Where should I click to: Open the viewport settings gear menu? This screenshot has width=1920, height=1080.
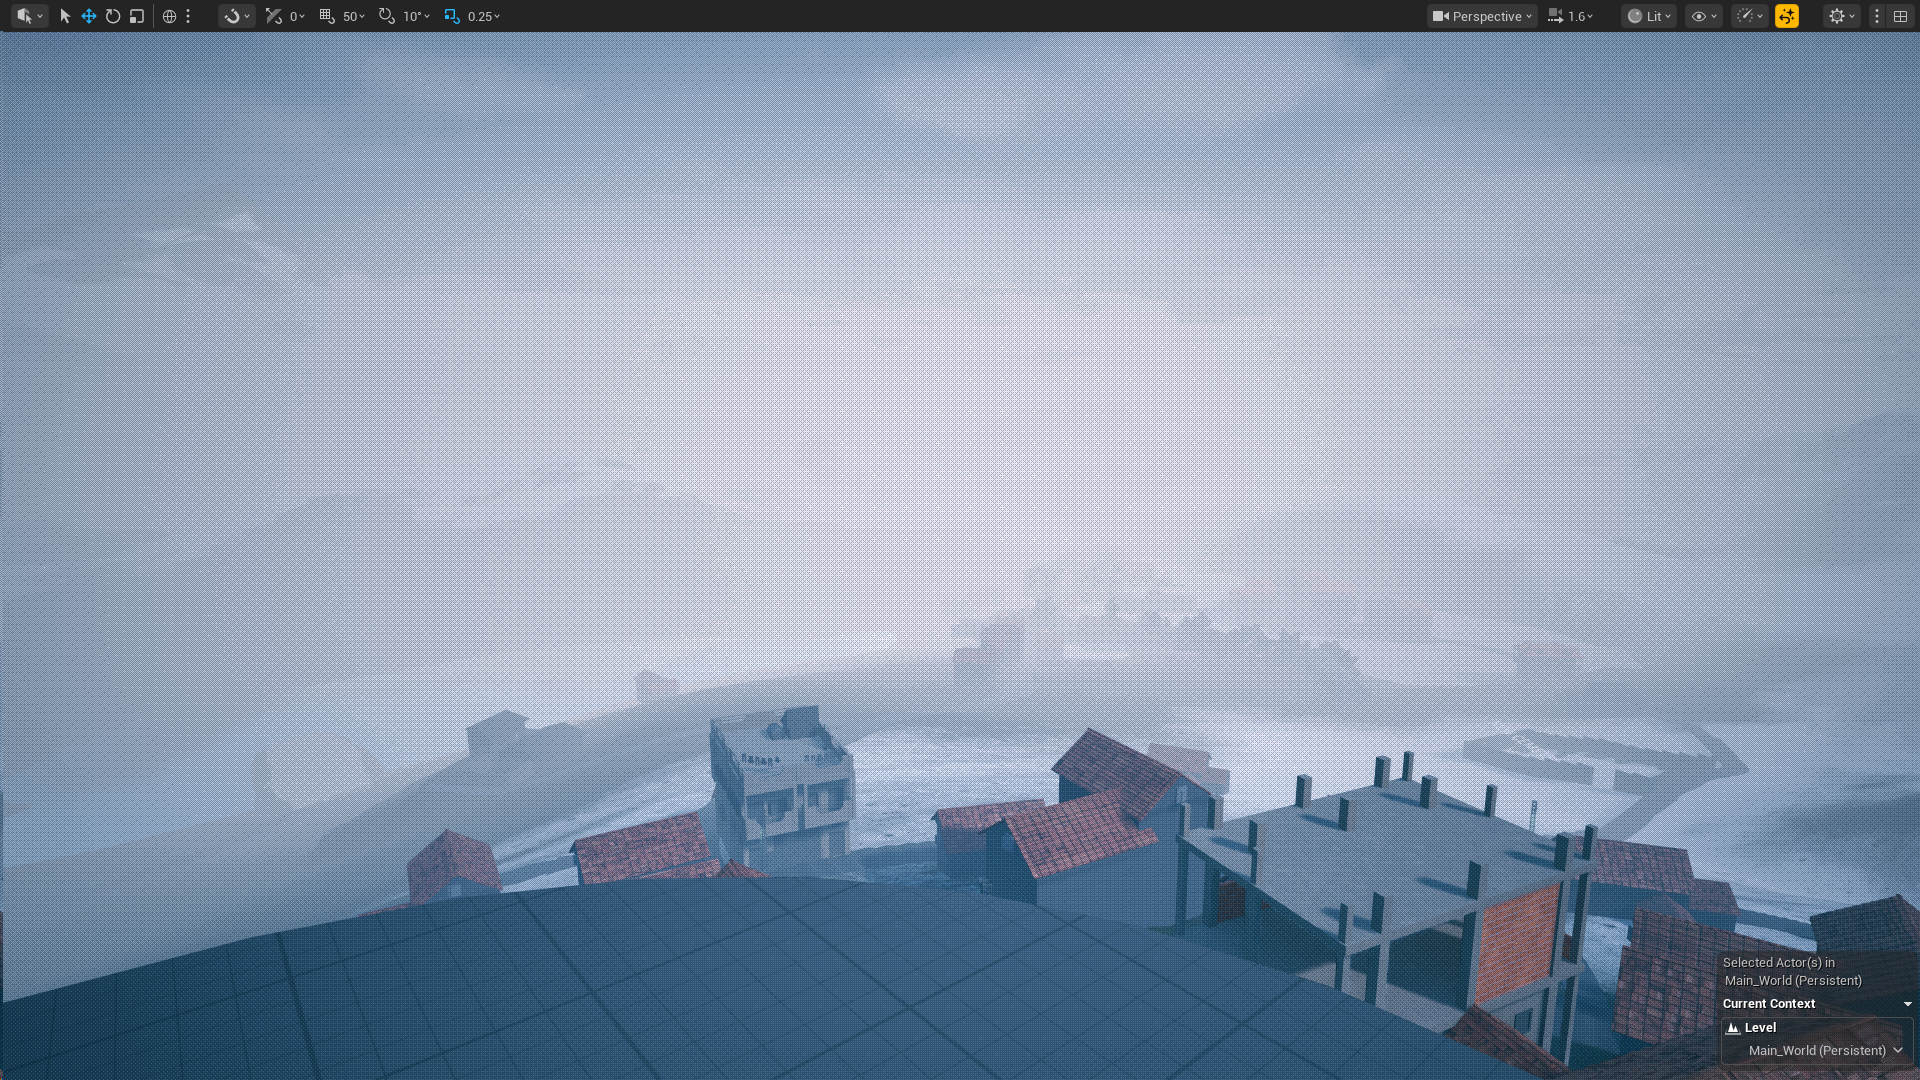coord(1841,16)
